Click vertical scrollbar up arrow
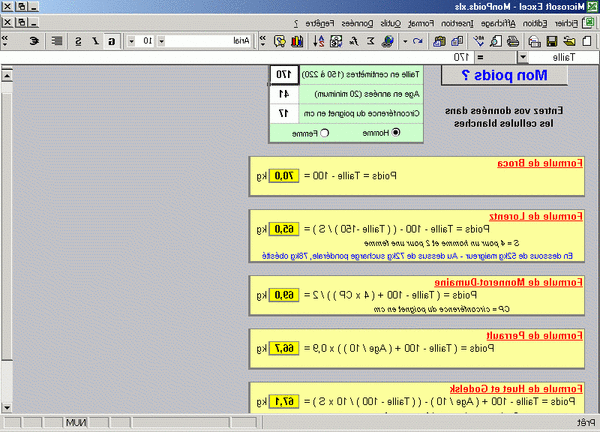Screen dimensions: 600x432 pos(7,76)
